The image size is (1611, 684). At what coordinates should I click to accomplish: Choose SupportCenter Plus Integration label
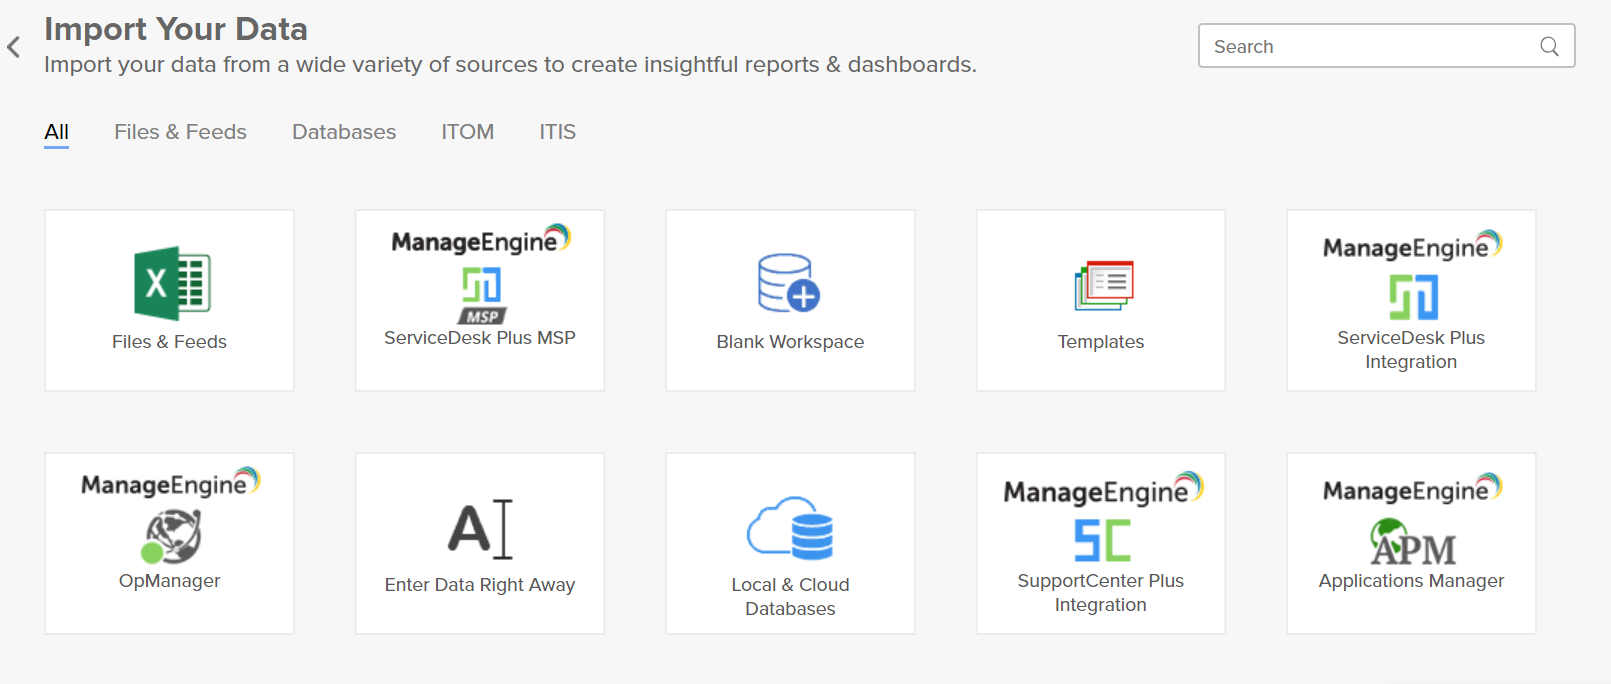coord(1101,593)
